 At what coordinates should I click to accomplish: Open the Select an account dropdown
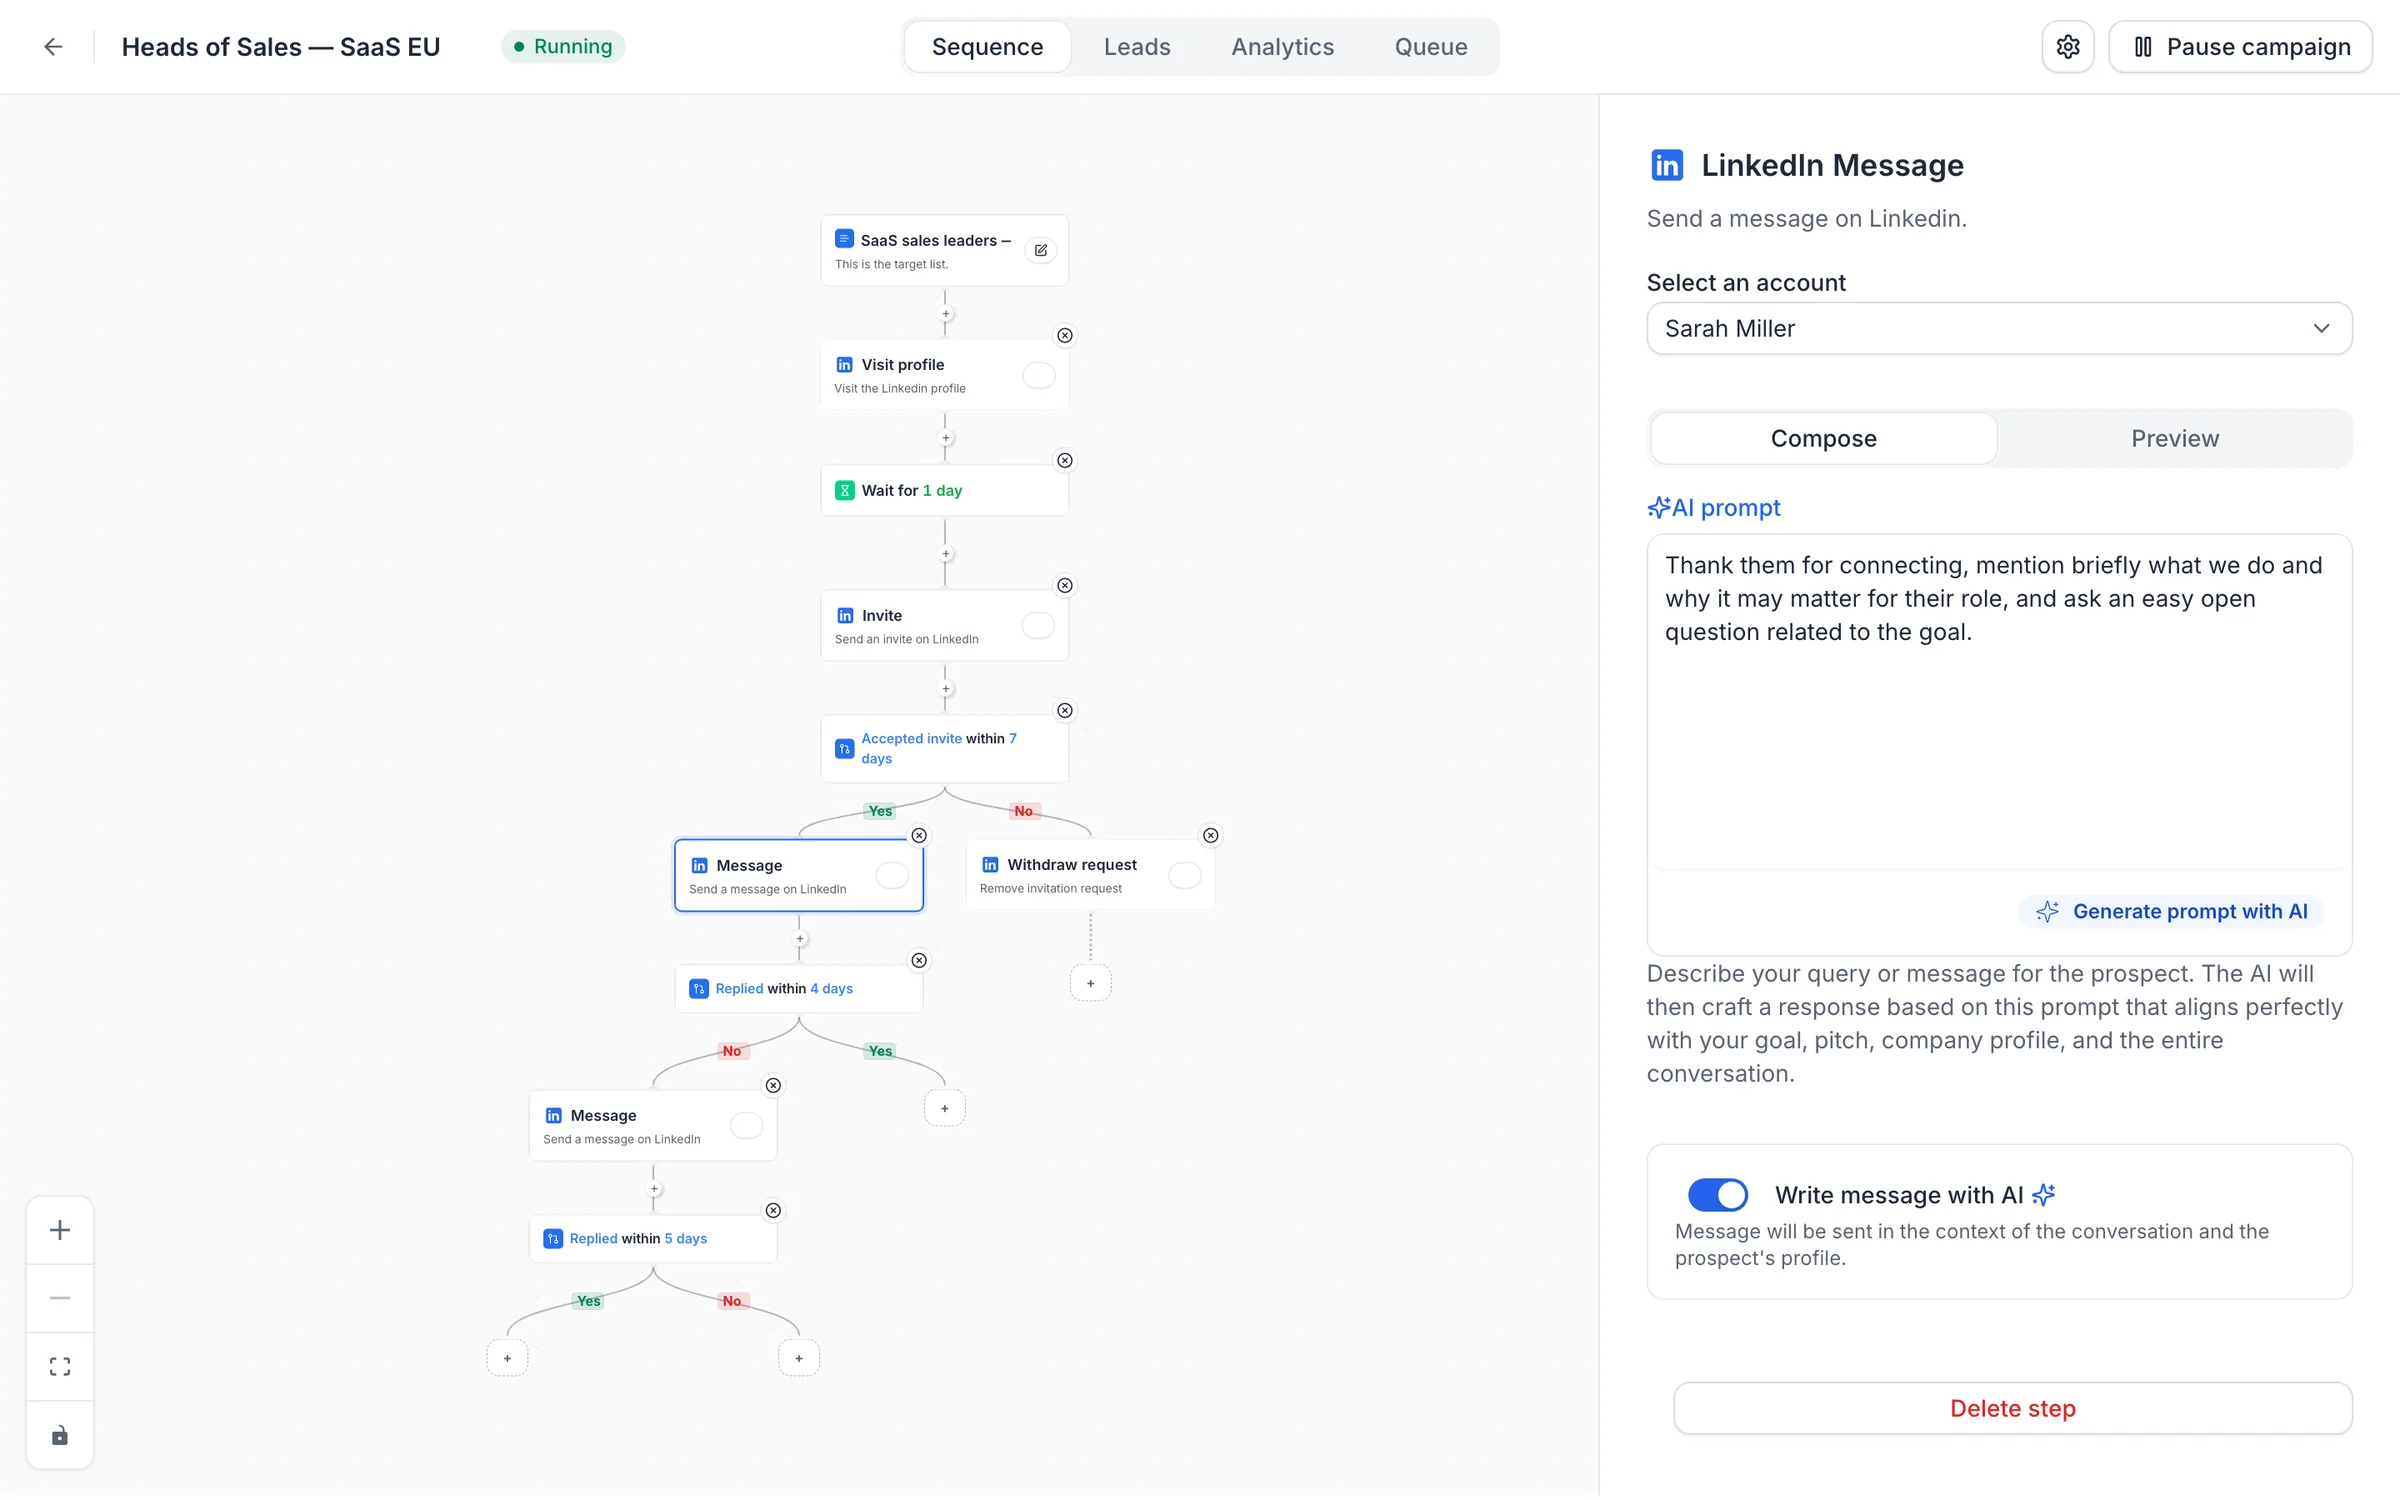click(x=1999, y=329)
